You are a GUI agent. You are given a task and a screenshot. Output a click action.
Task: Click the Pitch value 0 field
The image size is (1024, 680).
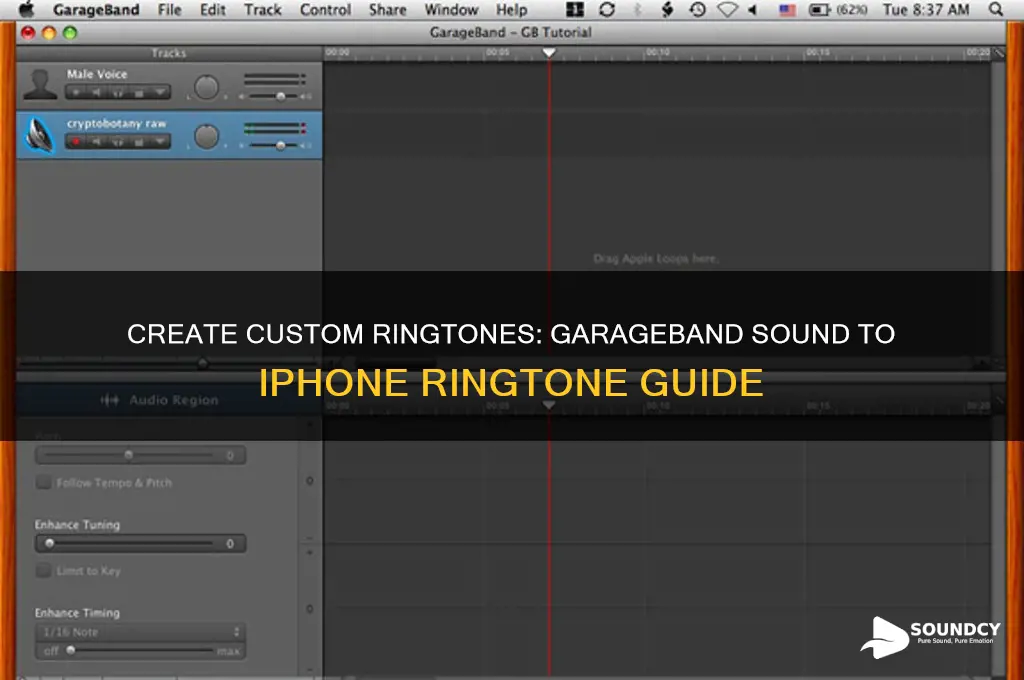click(x=230, y=455)
